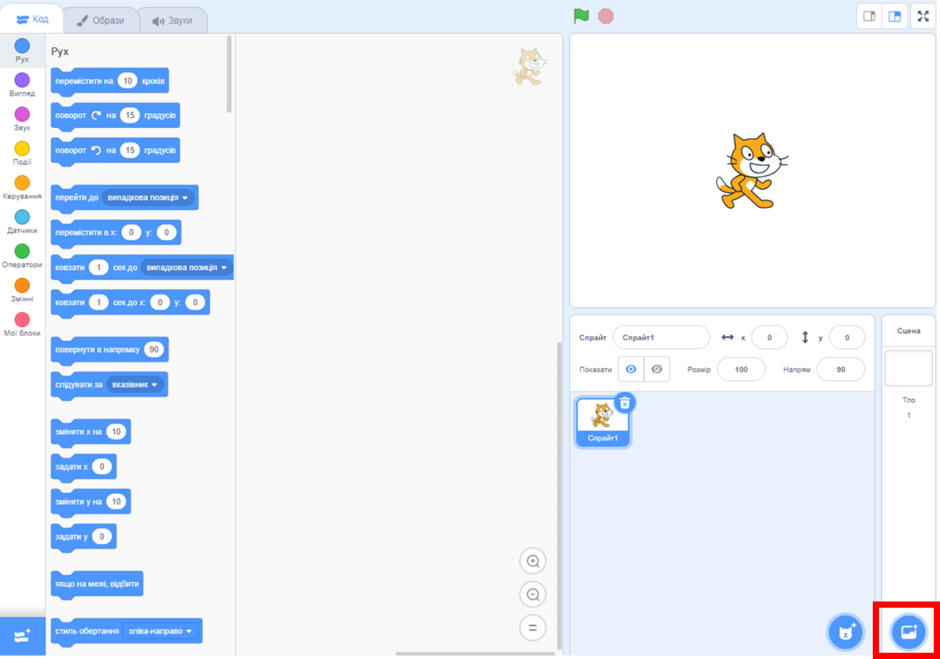Screen dimensions: 940x659
Task: Open the add extension button
Action: click(x=22, y=636)
